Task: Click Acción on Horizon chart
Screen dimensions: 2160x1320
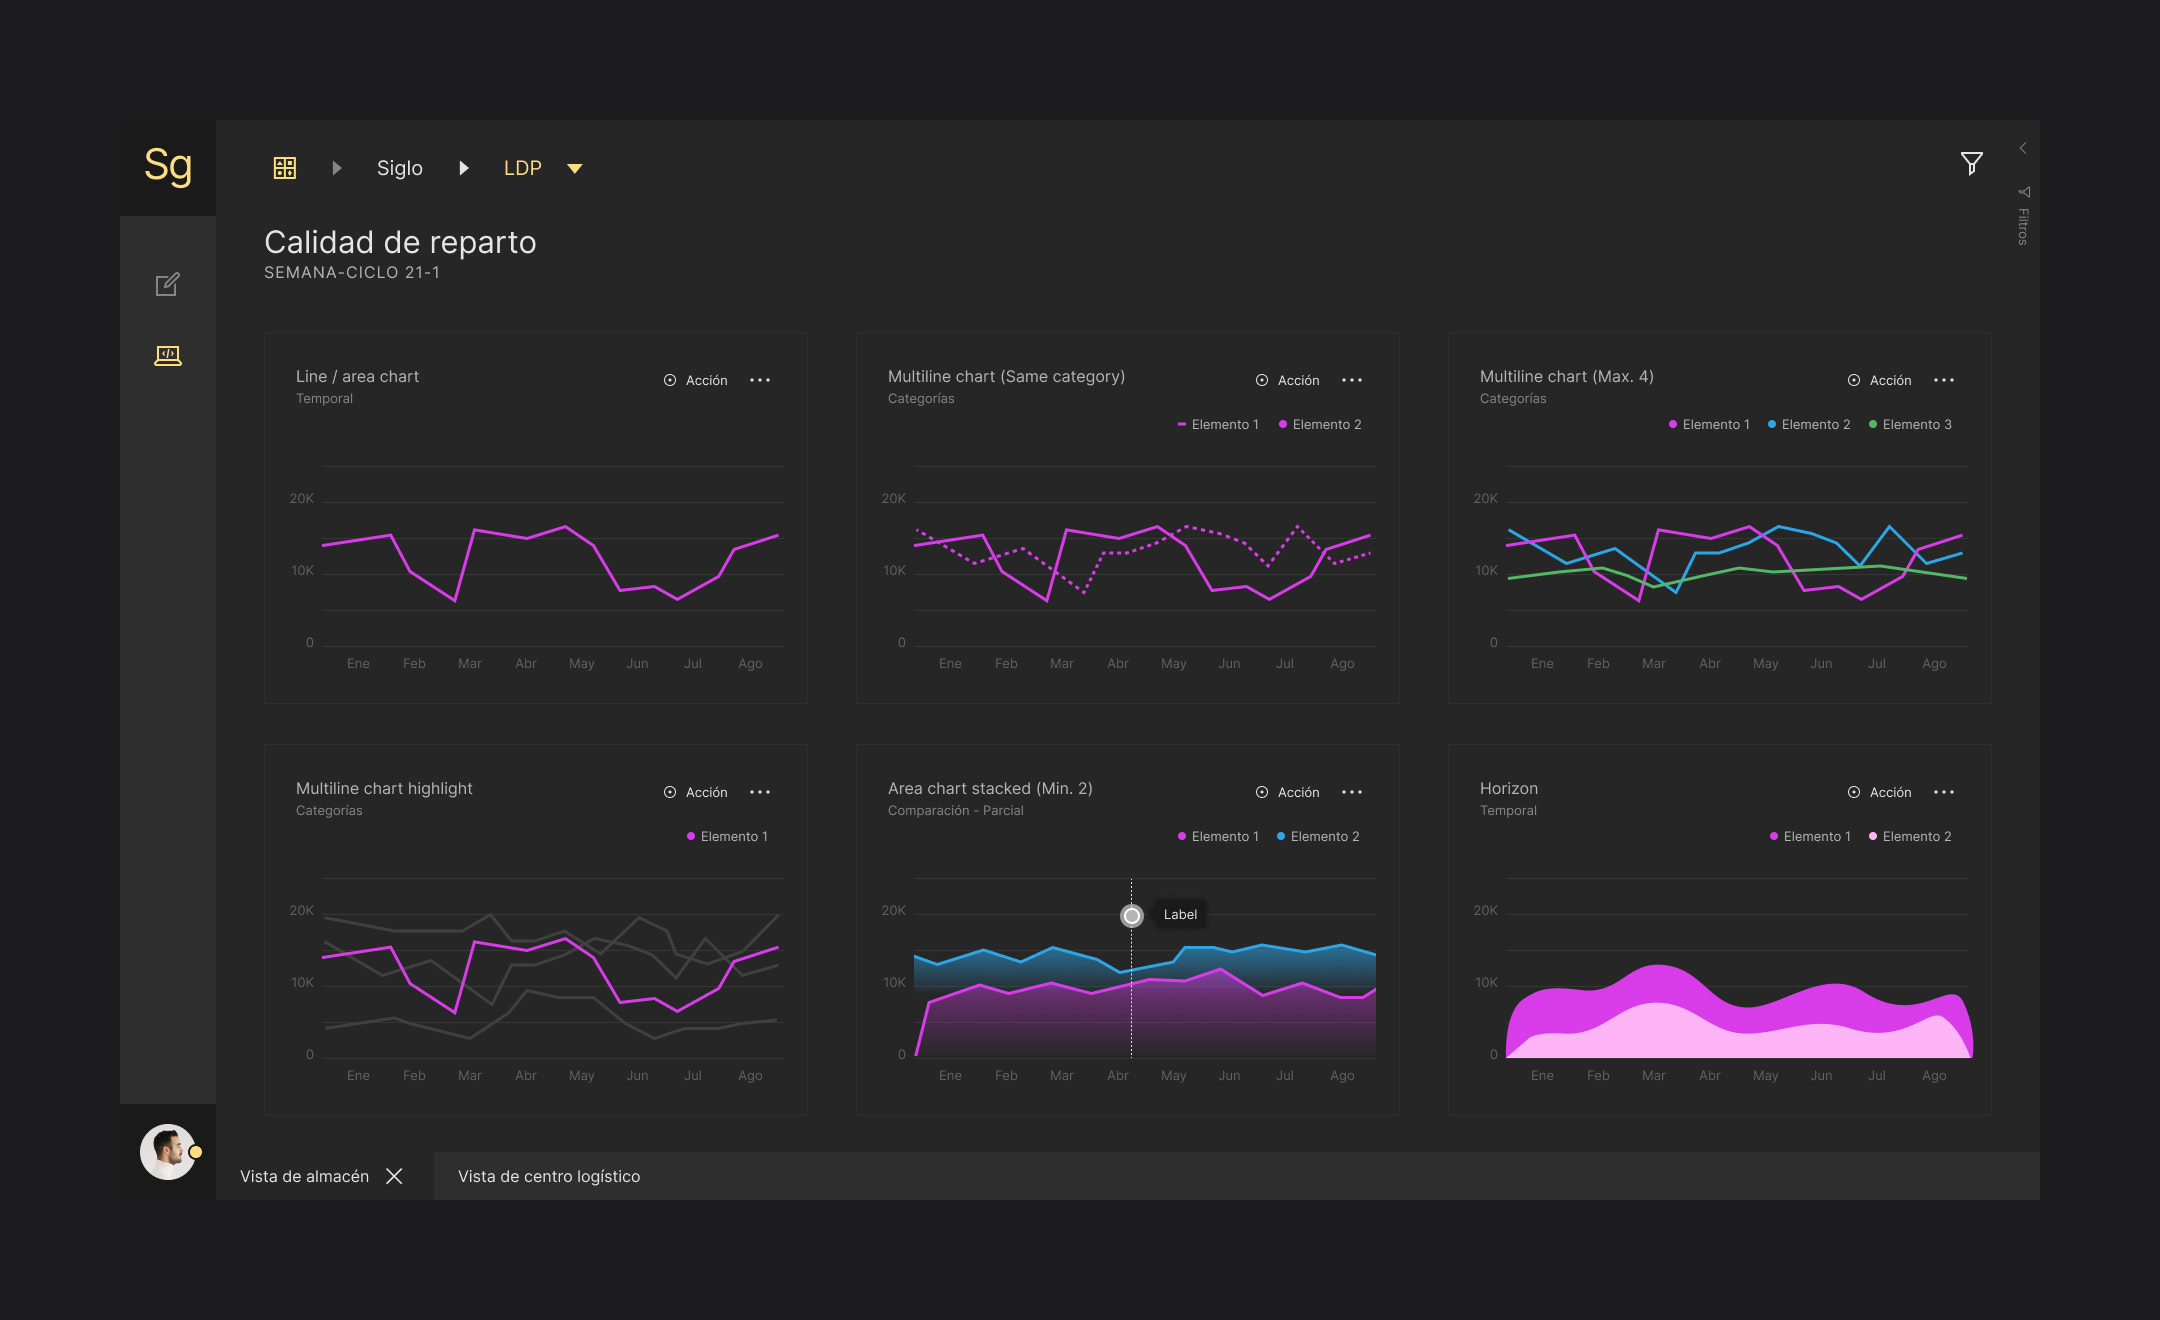Action: (1880, 792)
